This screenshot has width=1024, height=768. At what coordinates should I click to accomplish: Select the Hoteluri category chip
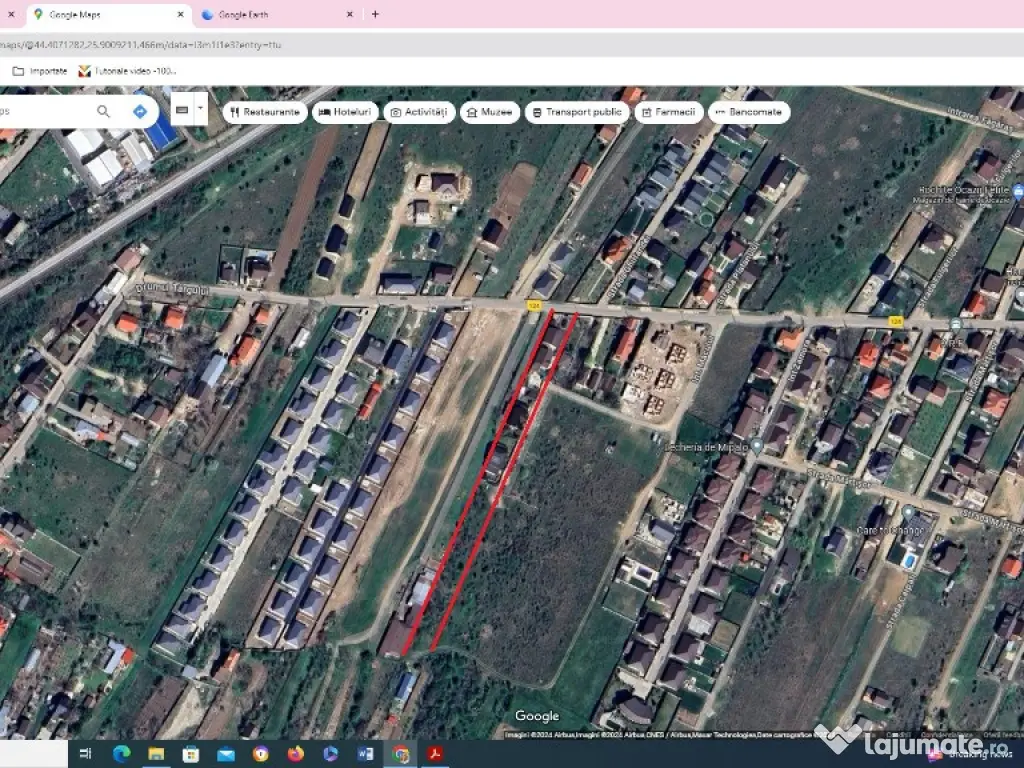click(345, 112)
